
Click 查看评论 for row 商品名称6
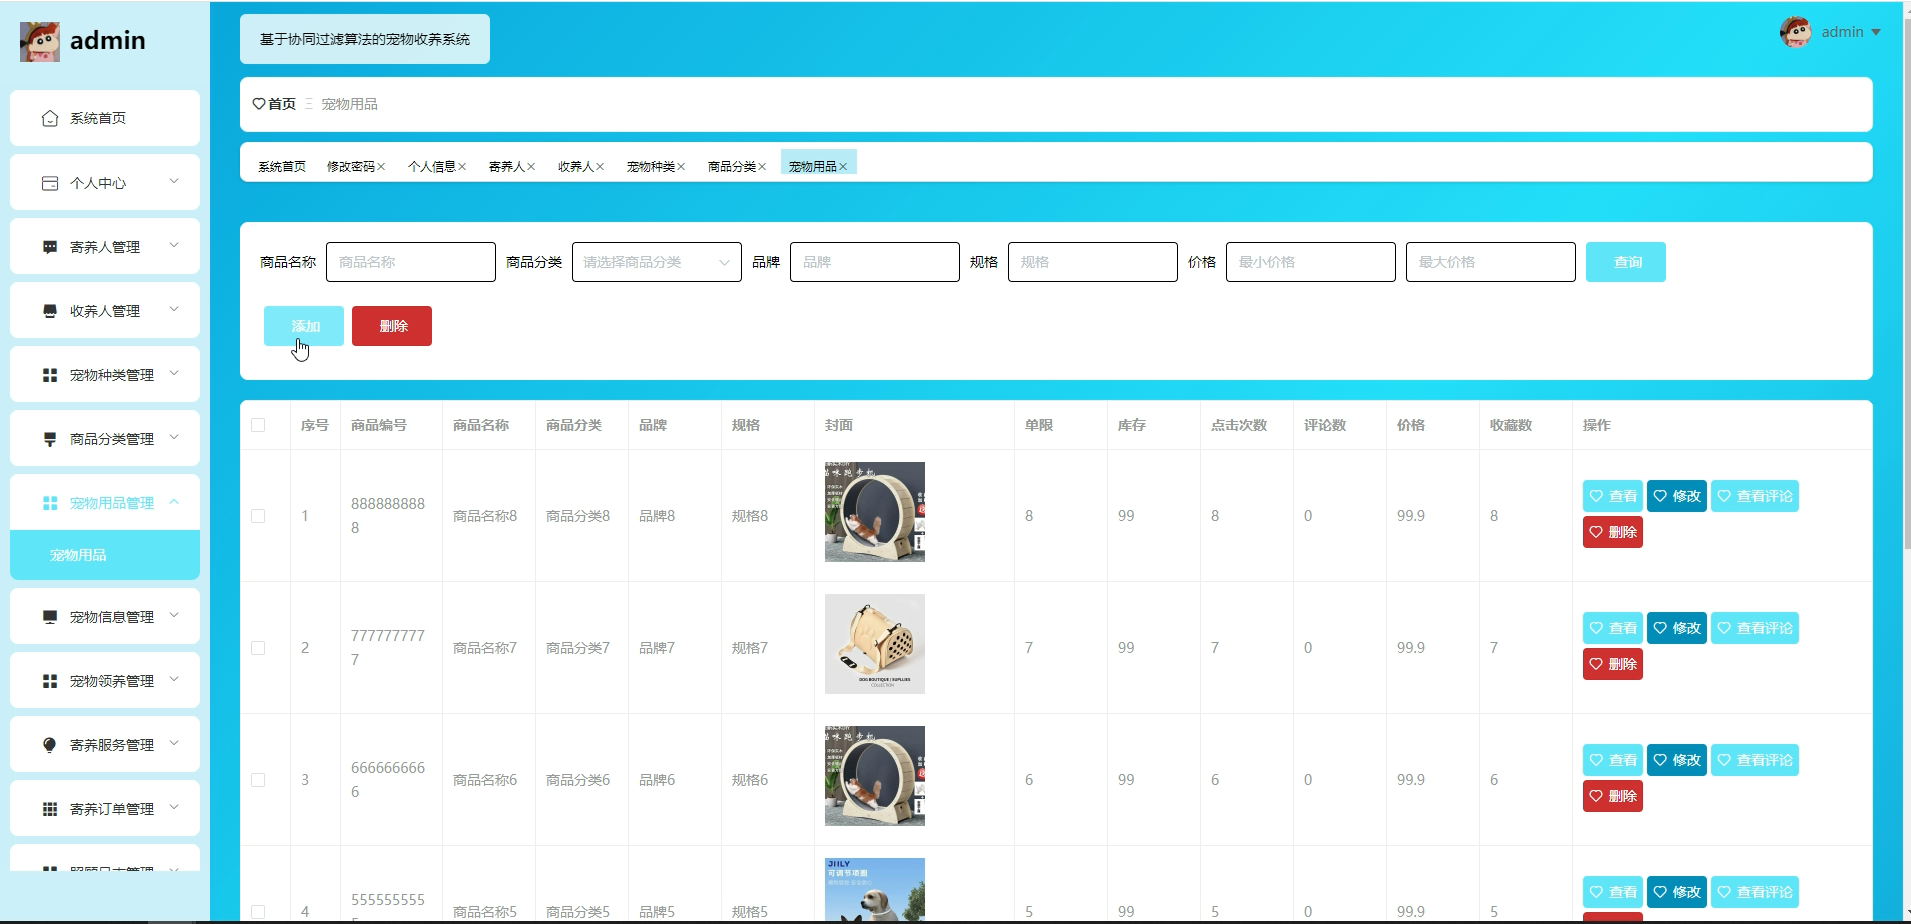[1755, 760]
